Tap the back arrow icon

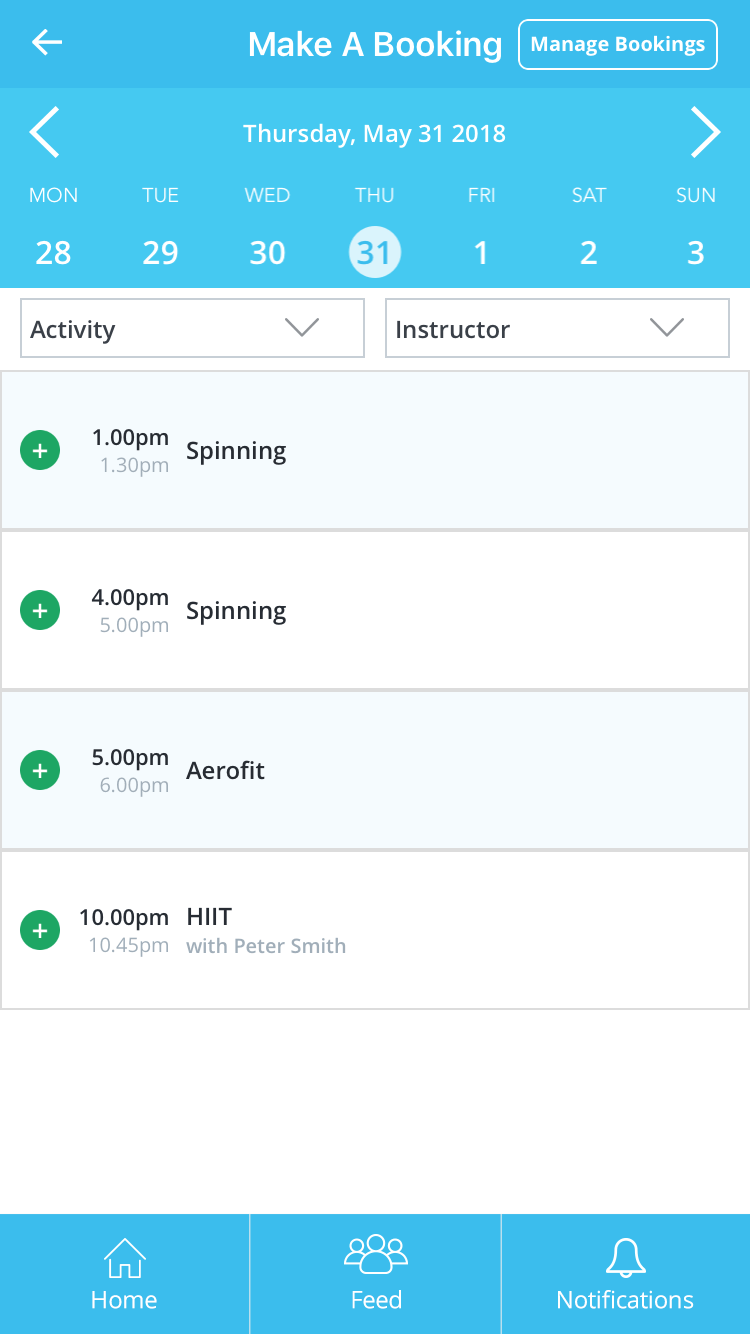[47, 42]
